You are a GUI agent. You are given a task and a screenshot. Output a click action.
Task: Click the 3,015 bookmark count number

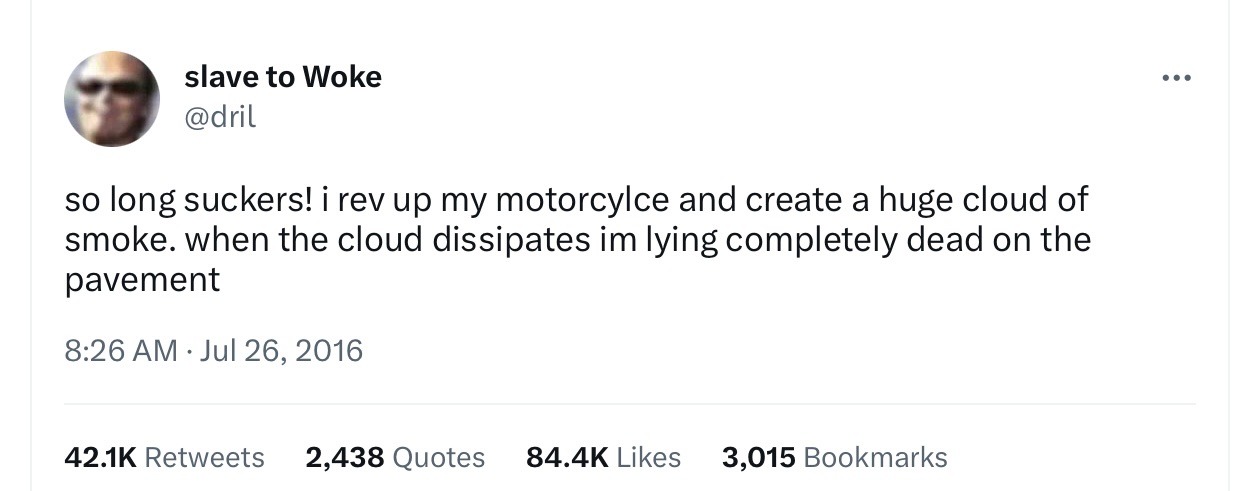[x=758, y=457]
